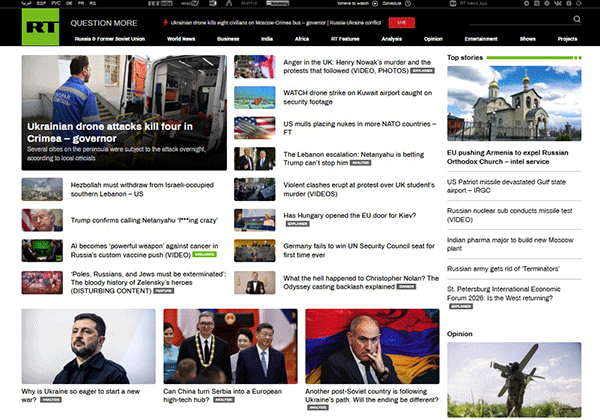Open Has Hungary opened EU door article

pyautogui.click(x=350, y=215)
